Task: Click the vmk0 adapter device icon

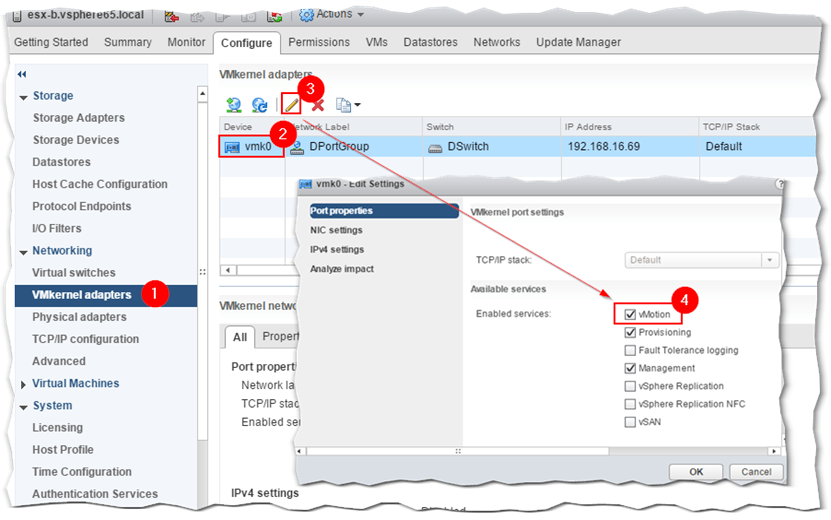Action: (x=232, y=147)
